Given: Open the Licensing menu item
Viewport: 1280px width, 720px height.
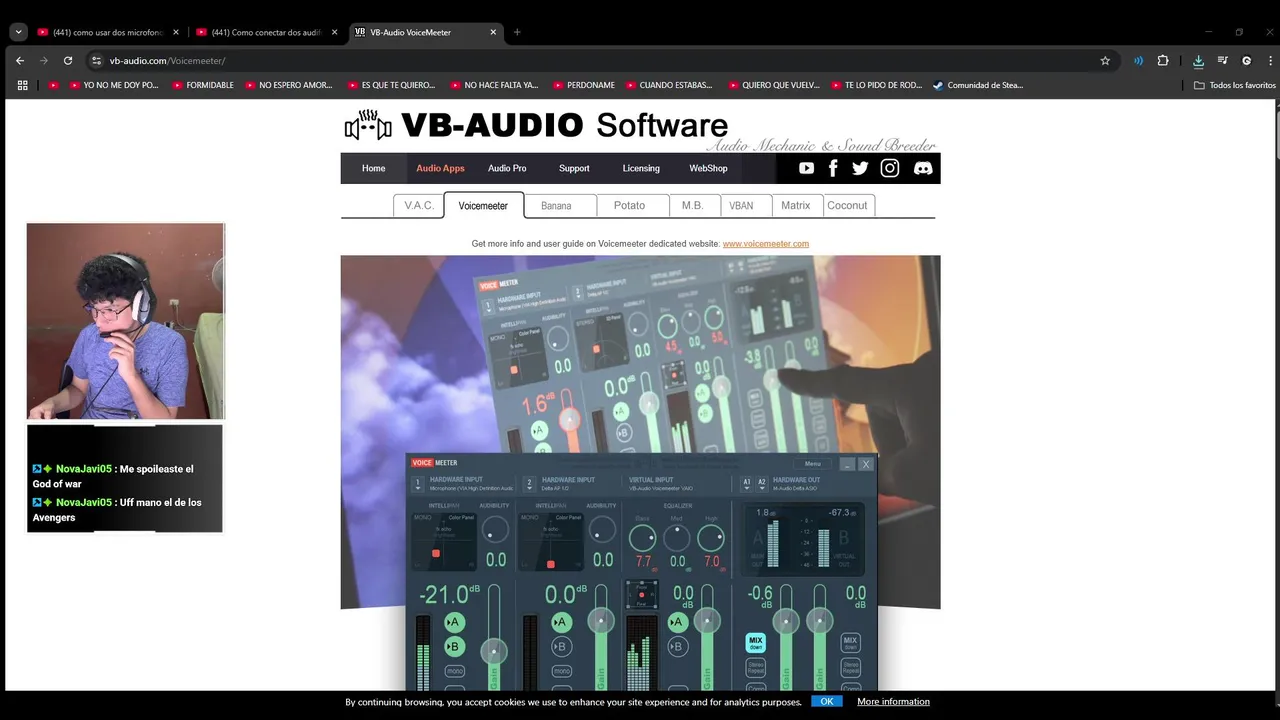Looking at the screenshot, I should tap(641, 168).
